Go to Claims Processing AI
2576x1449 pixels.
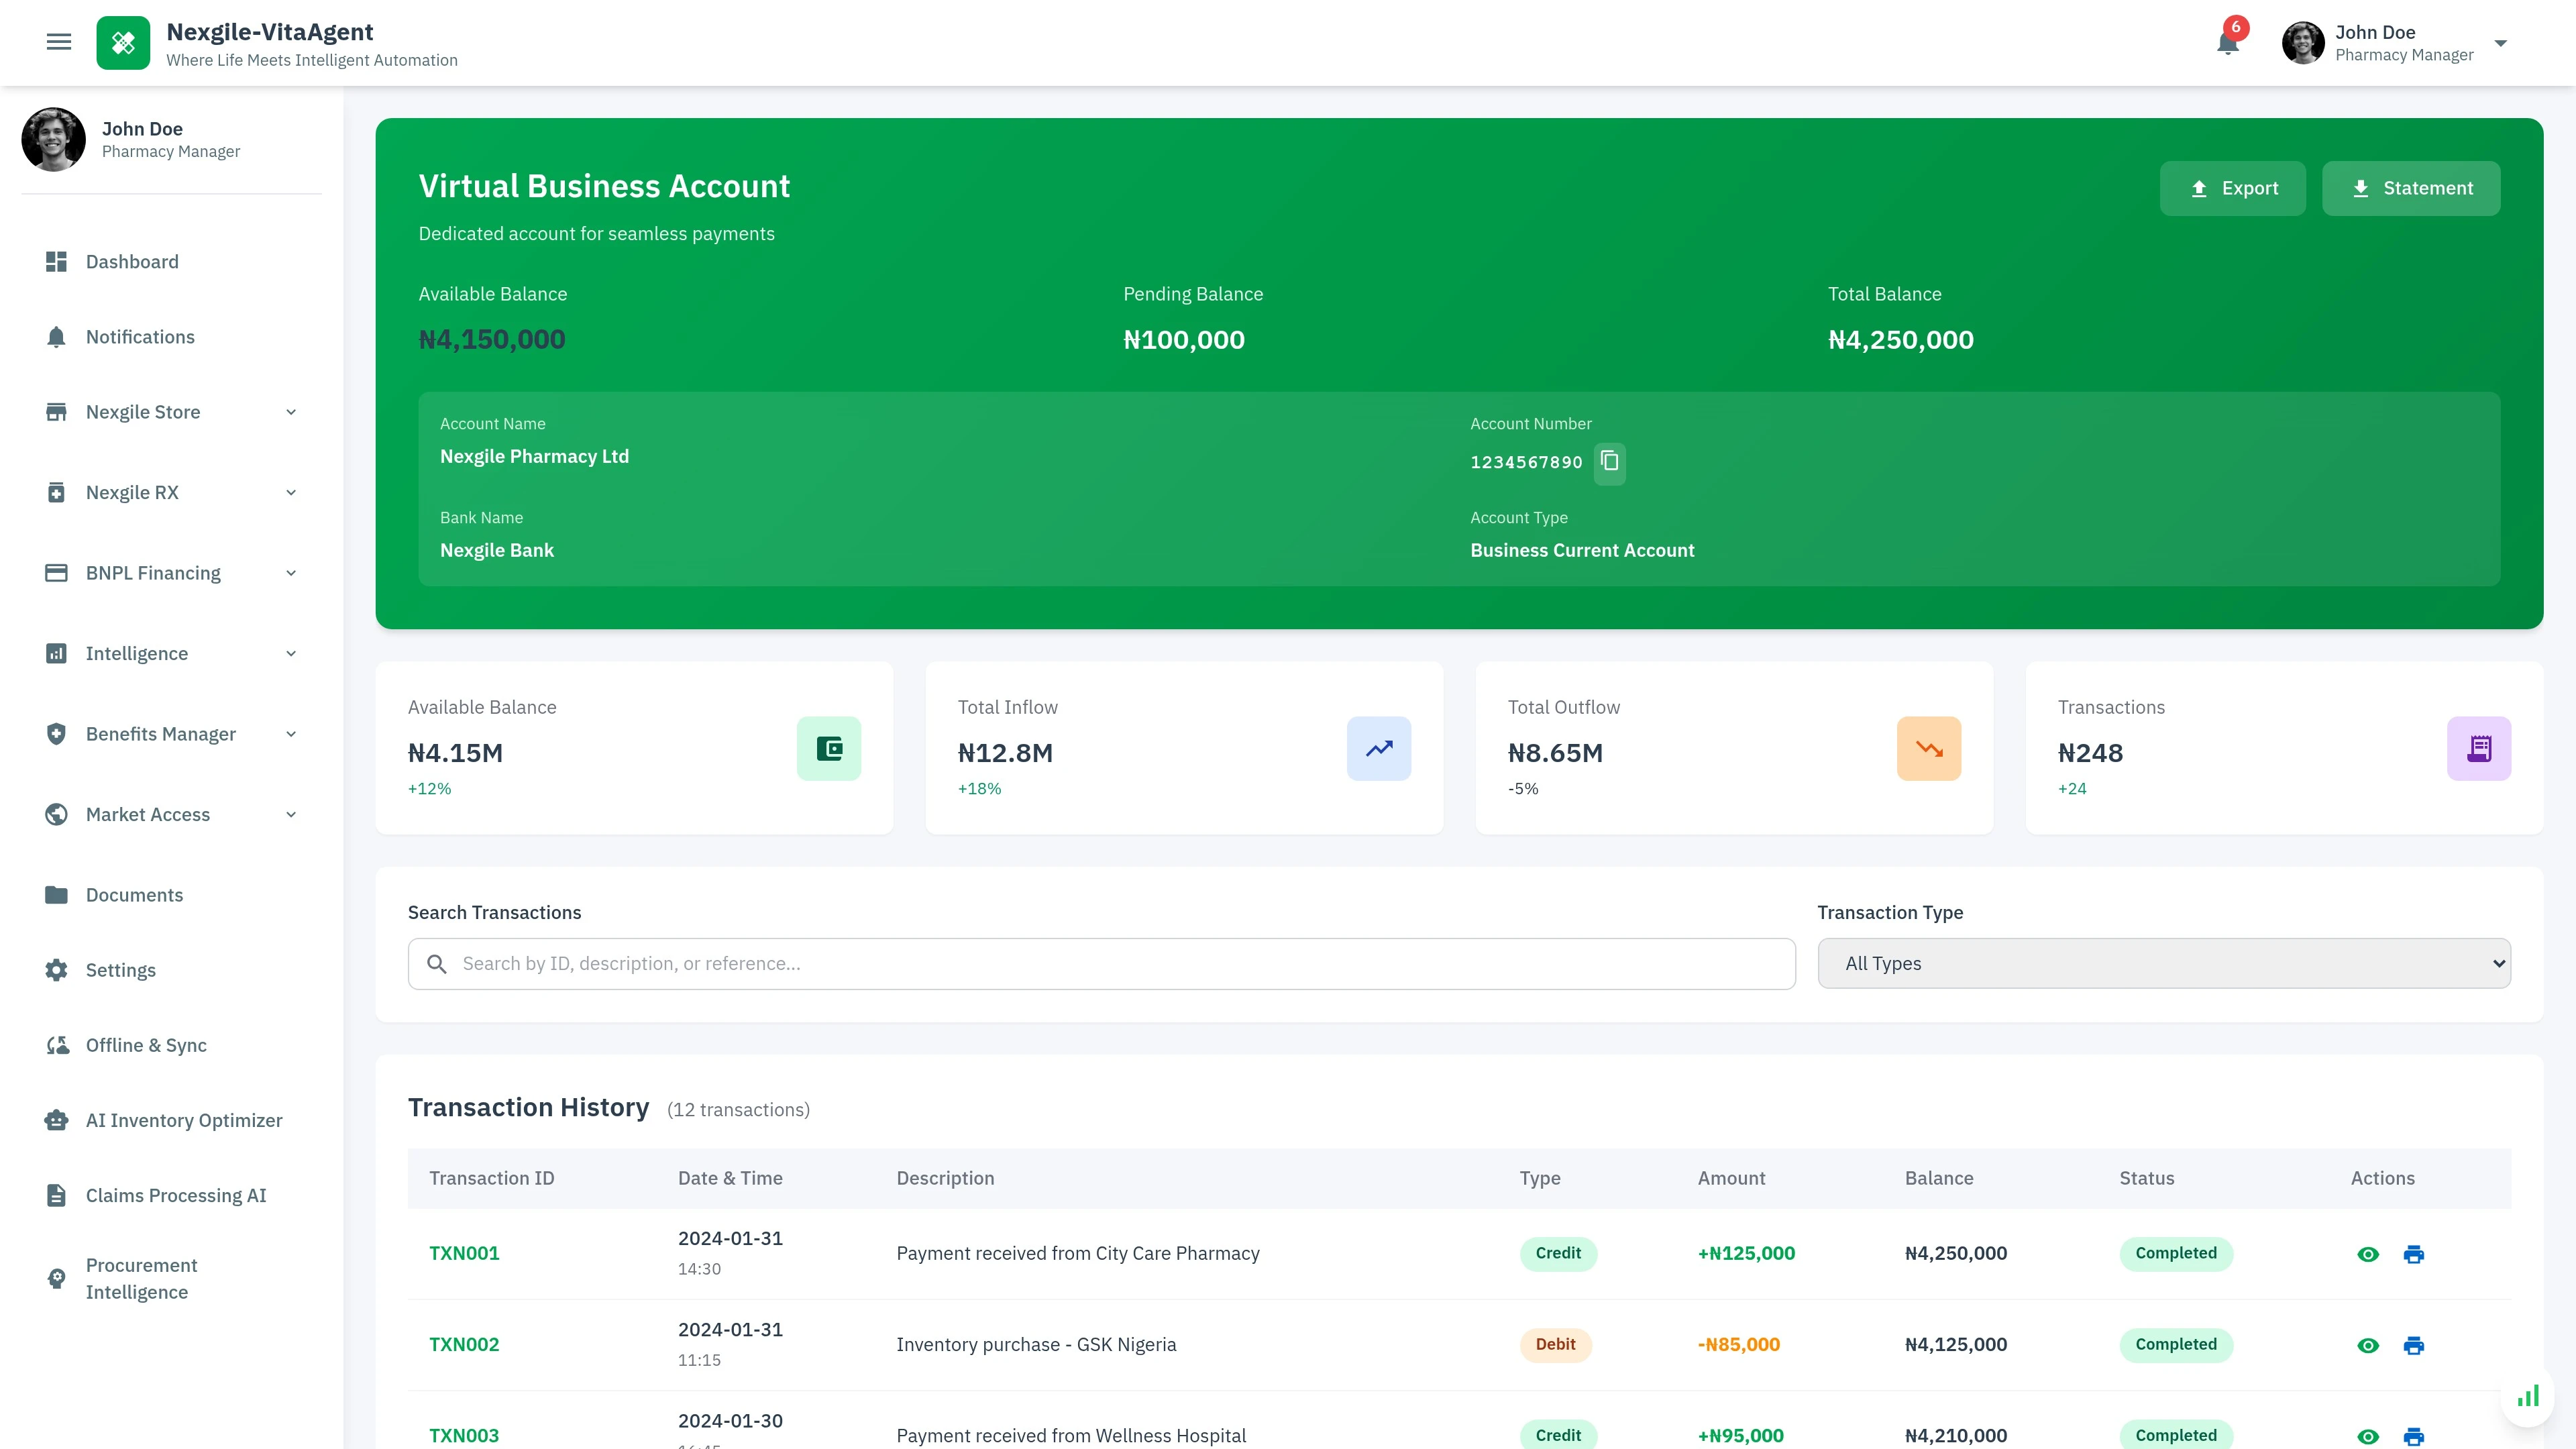click(x=175, y=1195)
